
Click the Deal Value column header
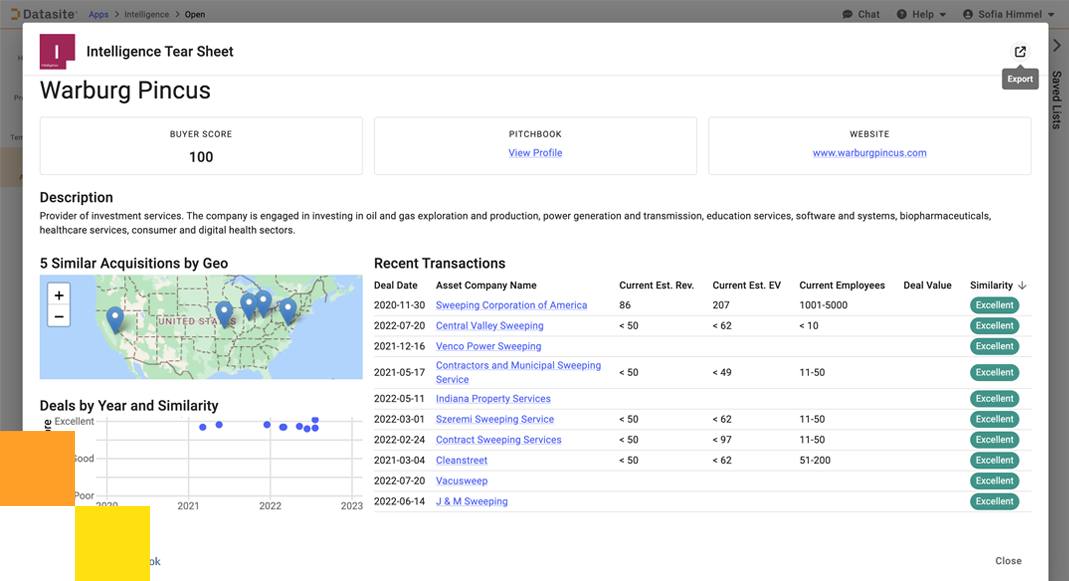pos(927,286)
